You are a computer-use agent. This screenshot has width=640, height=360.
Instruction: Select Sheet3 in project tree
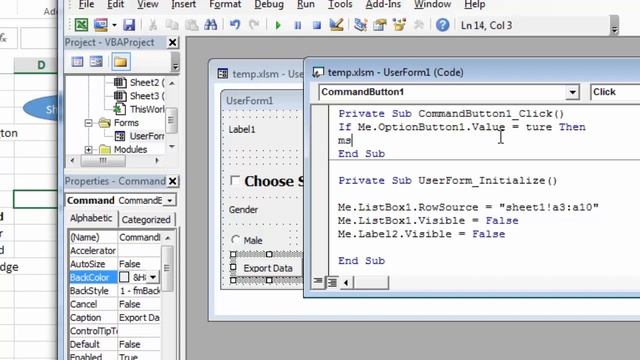coord(139,96)
